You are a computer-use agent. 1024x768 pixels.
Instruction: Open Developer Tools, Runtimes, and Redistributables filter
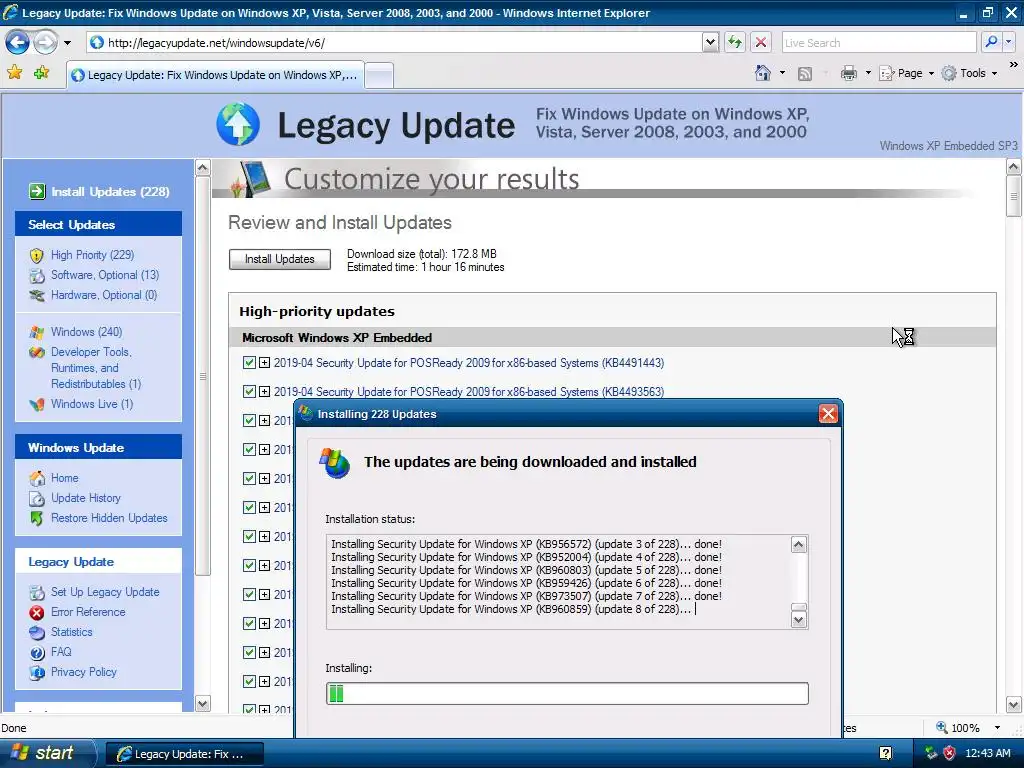96,368
